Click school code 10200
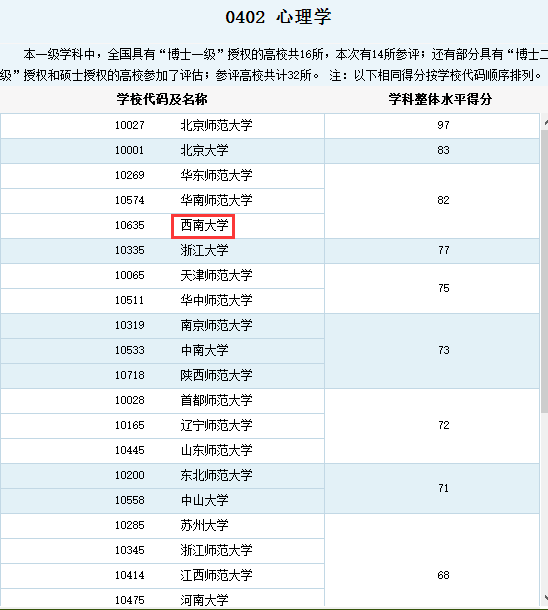The height and width of the screenshot is (610, 548). [x=130, y=475]
